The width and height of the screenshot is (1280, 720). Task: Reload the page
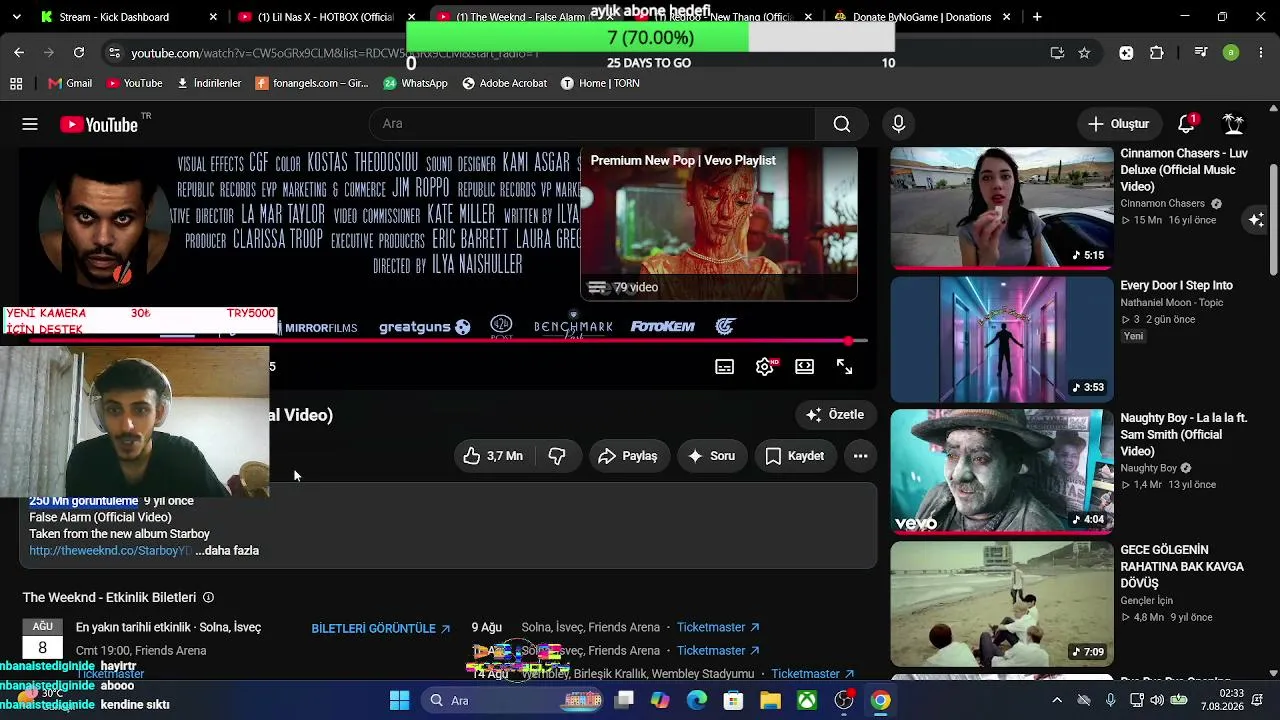click(79, 53)
